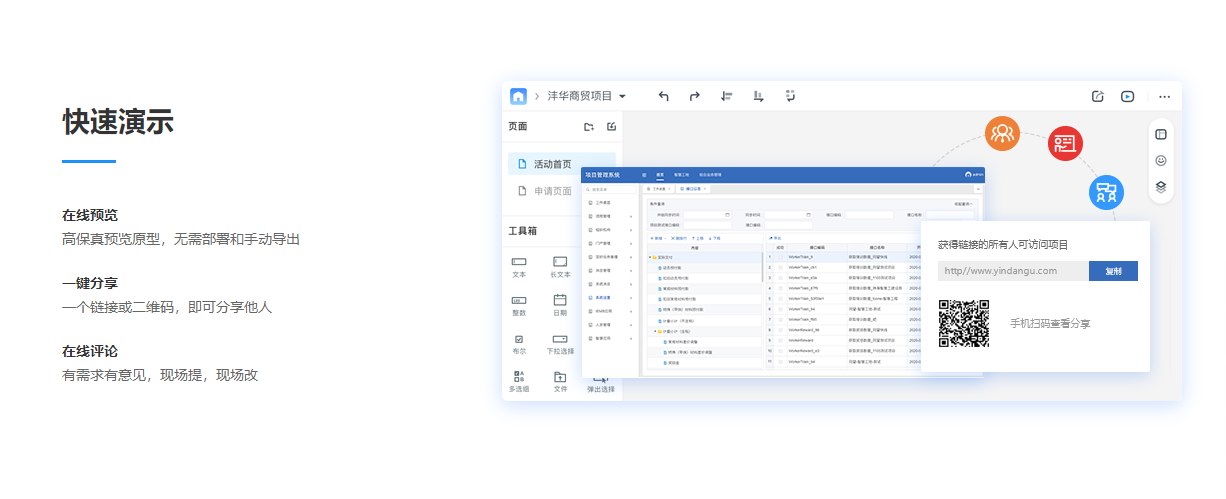Create a new page using the 页面 panel icon

612,127
